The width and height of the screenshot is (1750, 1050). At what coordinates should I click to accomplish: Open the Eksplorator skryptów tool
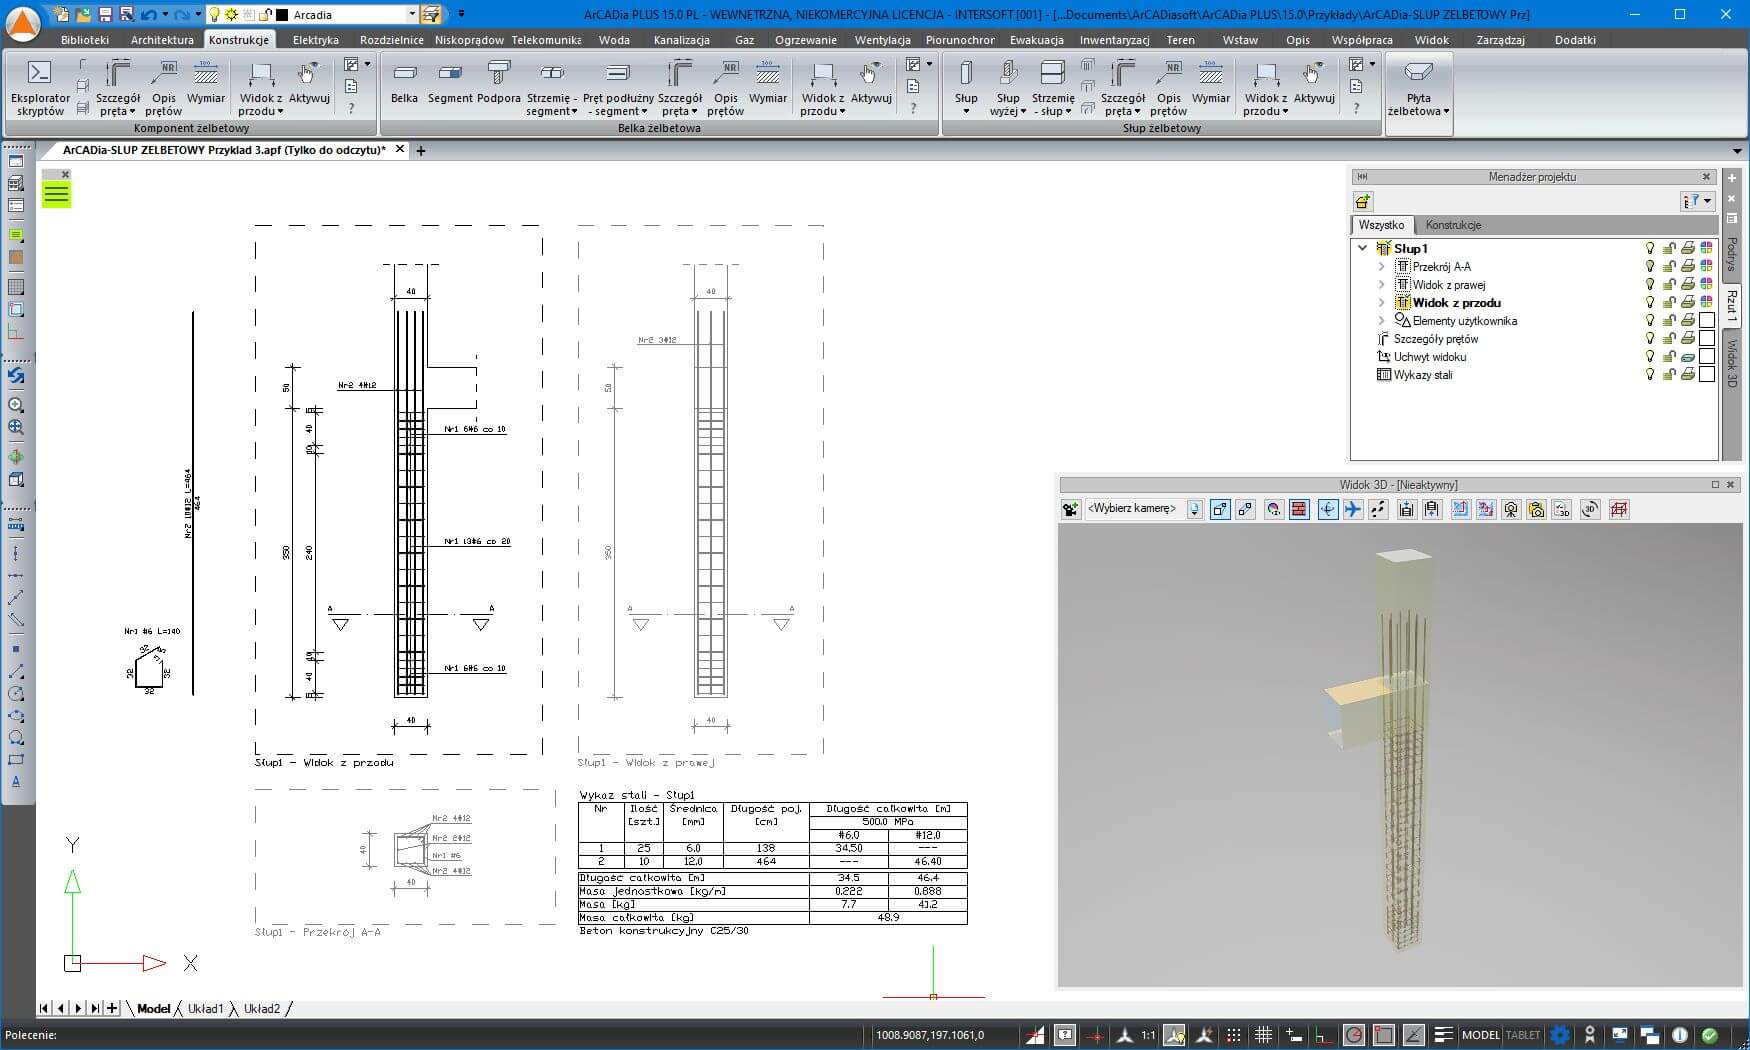pyautogui.click(x=39, y=88)
